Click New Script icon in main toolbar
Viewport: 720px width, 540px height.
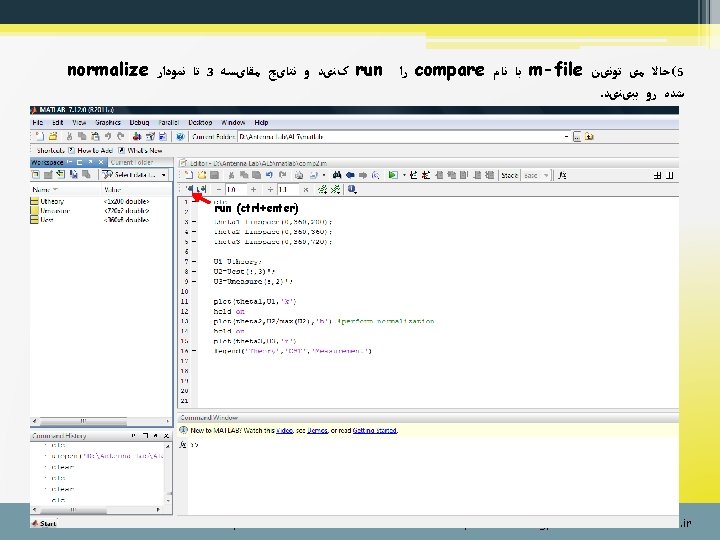point(39,136)
